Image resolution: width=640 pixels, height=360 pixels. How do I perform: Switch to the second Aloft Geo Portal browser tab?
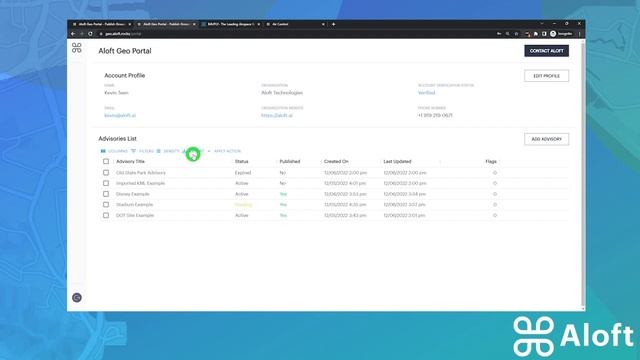tap(167, 24)
